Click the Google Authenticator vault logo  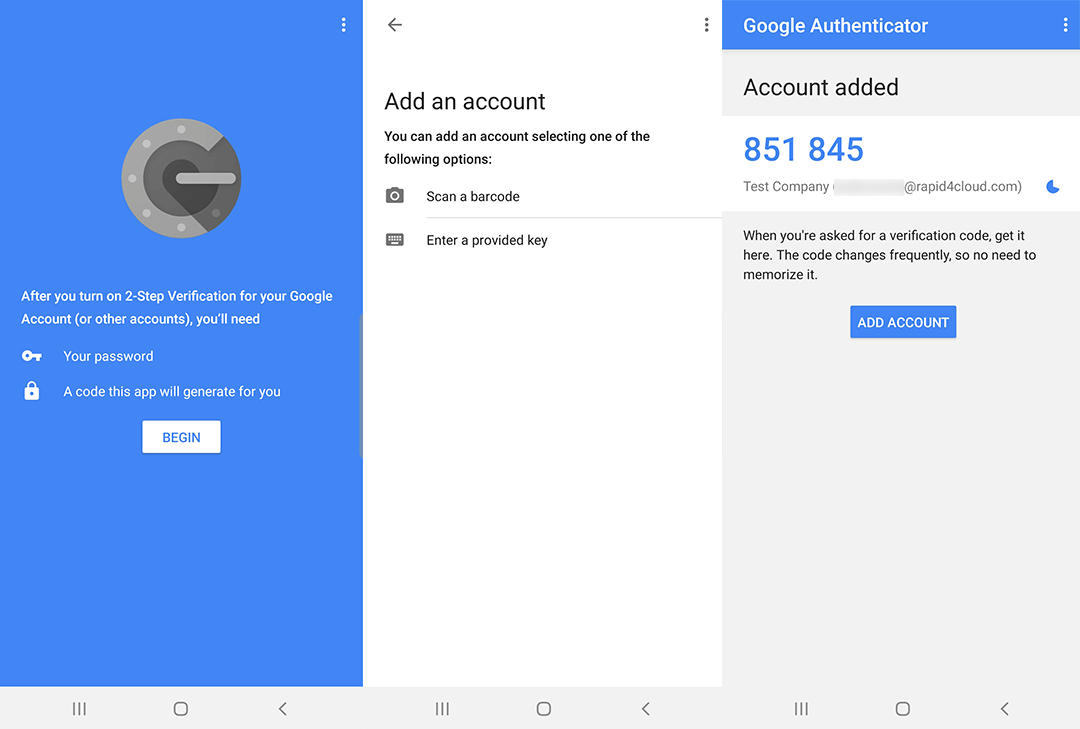point(181,178)
